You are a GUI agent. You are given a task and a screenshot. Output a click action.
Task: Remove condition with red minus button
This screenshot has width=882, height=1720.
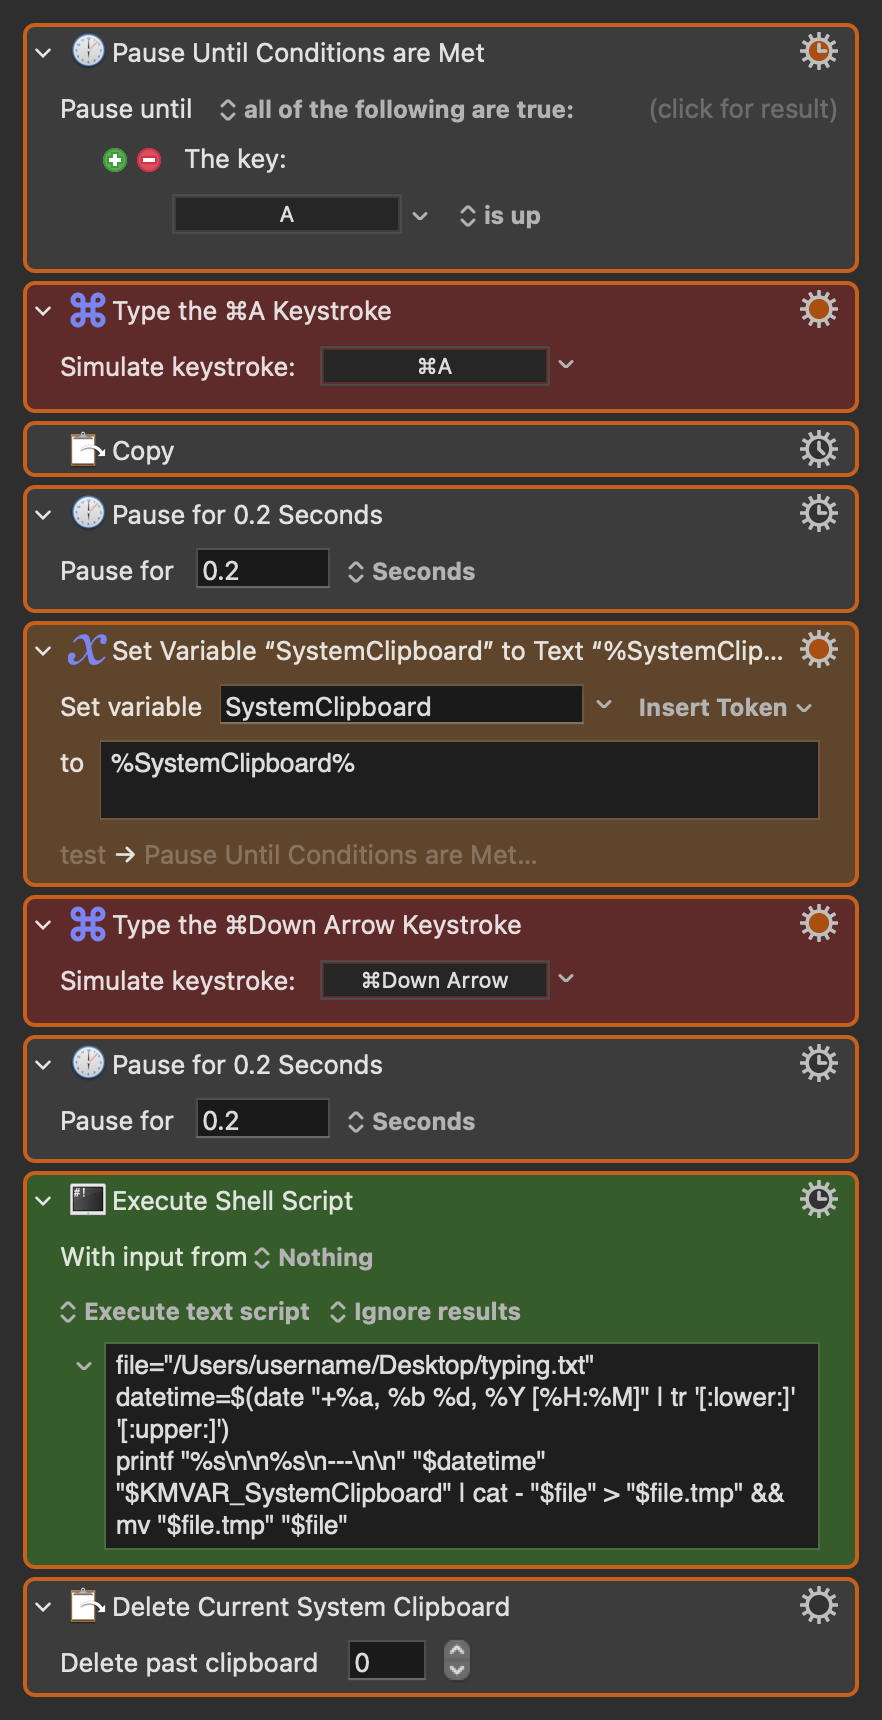click(149, 160)
